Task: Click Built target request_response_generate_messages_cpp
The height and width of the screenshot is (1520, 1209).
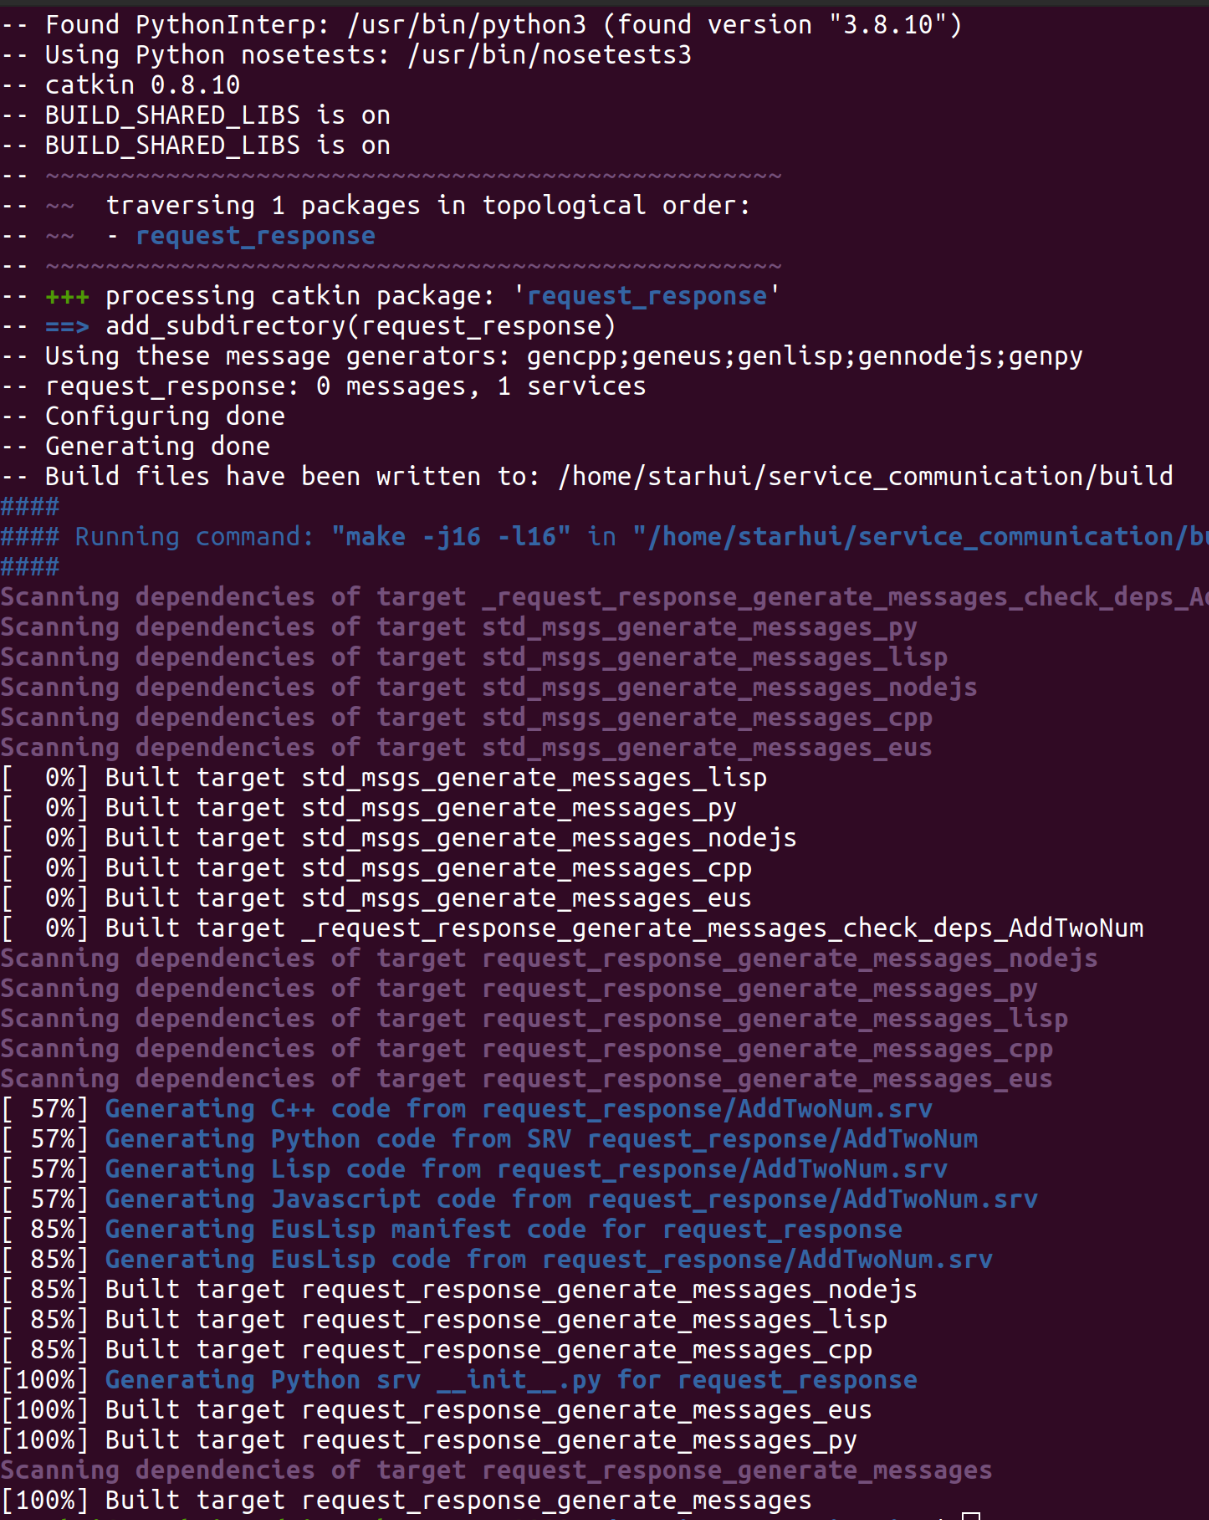Action: 488,1350
